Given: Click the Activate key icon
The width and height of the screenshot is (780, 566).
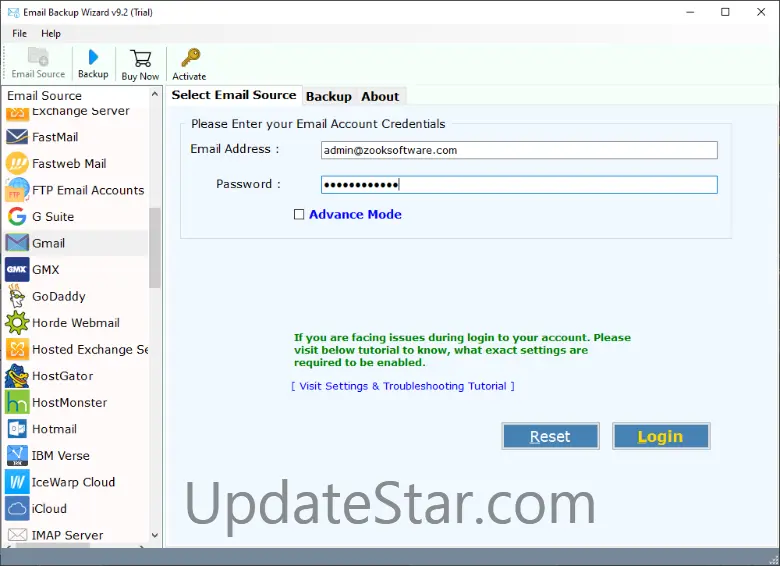Looking at the screenshot, I should coord(191,58).
